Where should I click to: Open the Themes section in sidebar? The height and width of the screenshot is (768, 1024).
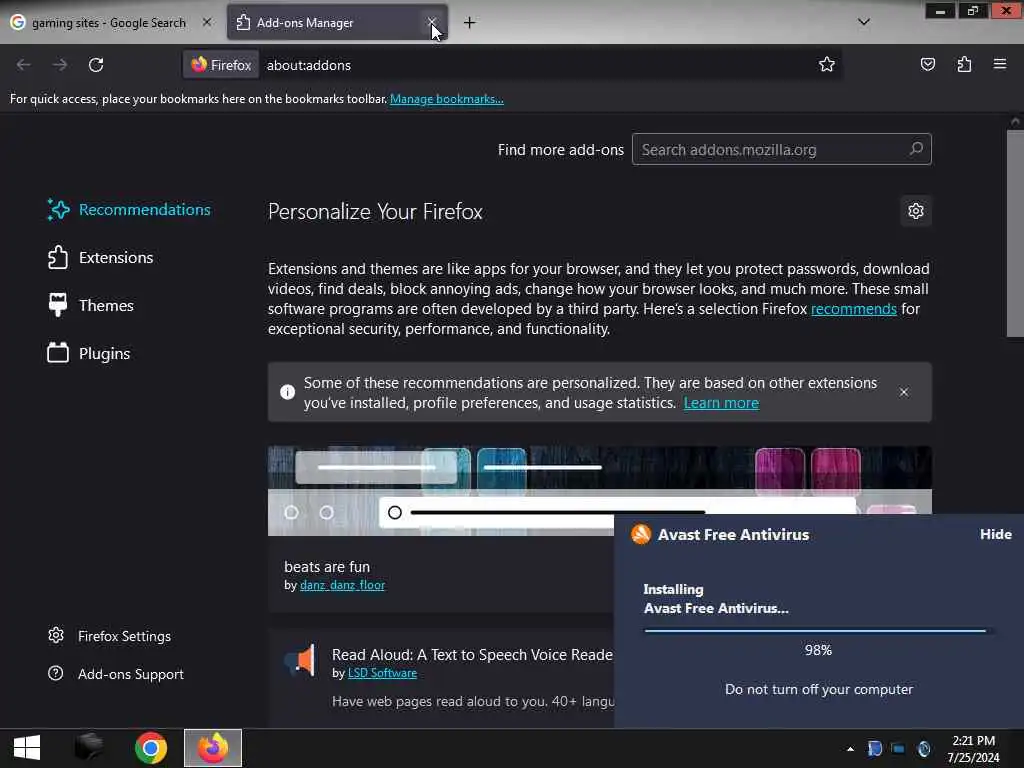pos(90,305)
